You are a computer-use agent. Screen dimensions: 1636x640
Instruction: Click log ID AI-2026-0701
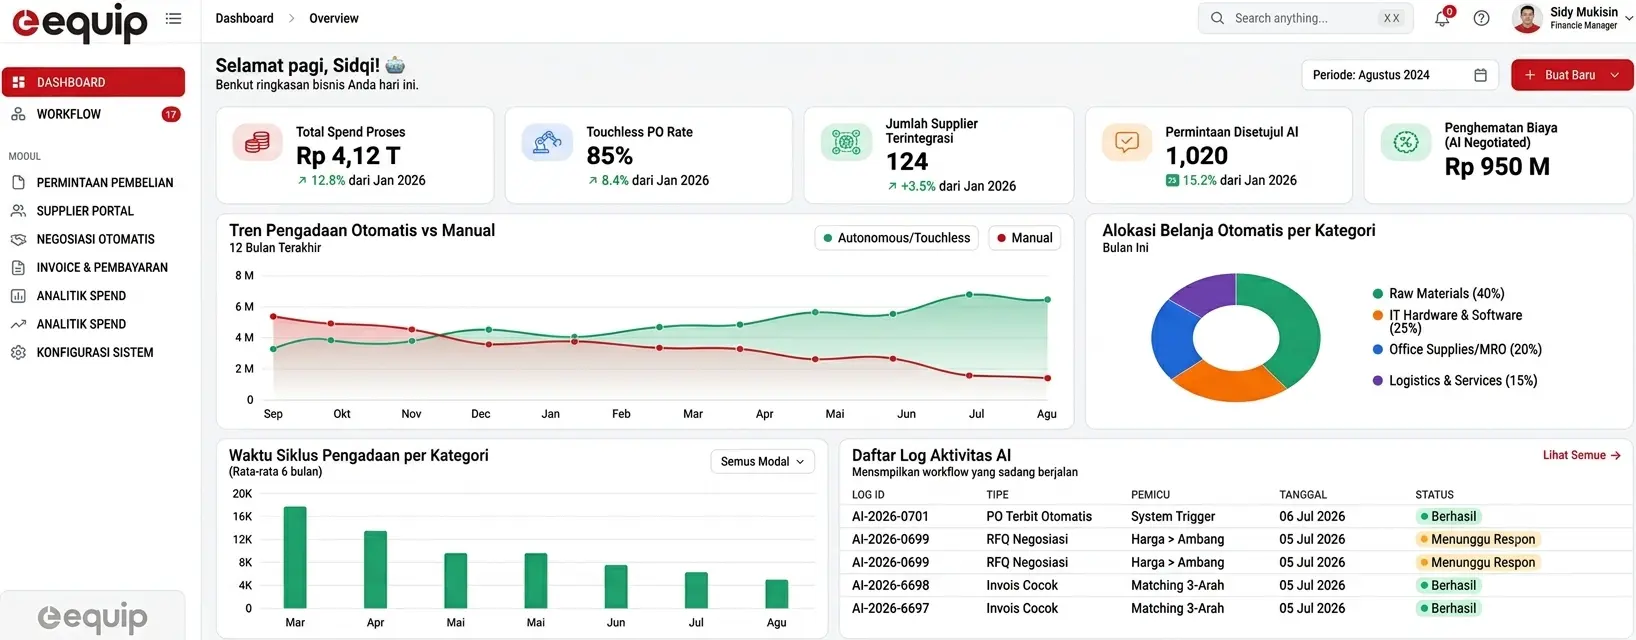(890, 517)
